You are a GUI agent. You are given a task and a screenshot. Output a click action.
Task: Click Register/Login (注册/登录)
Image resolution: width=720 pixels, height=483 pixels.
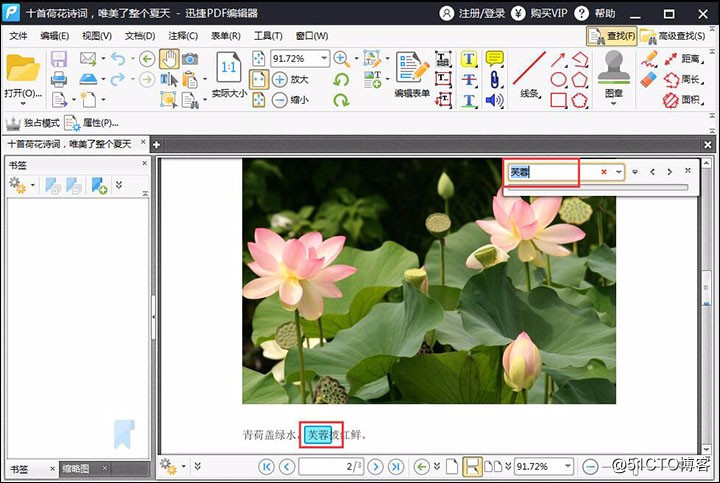pyautogui.click(x=473, y=13)
